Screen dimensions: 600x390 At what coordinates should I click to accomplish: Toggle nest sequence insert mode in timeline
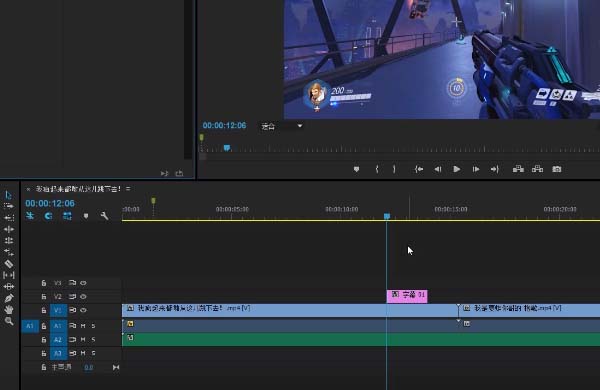tap(30, 216)
